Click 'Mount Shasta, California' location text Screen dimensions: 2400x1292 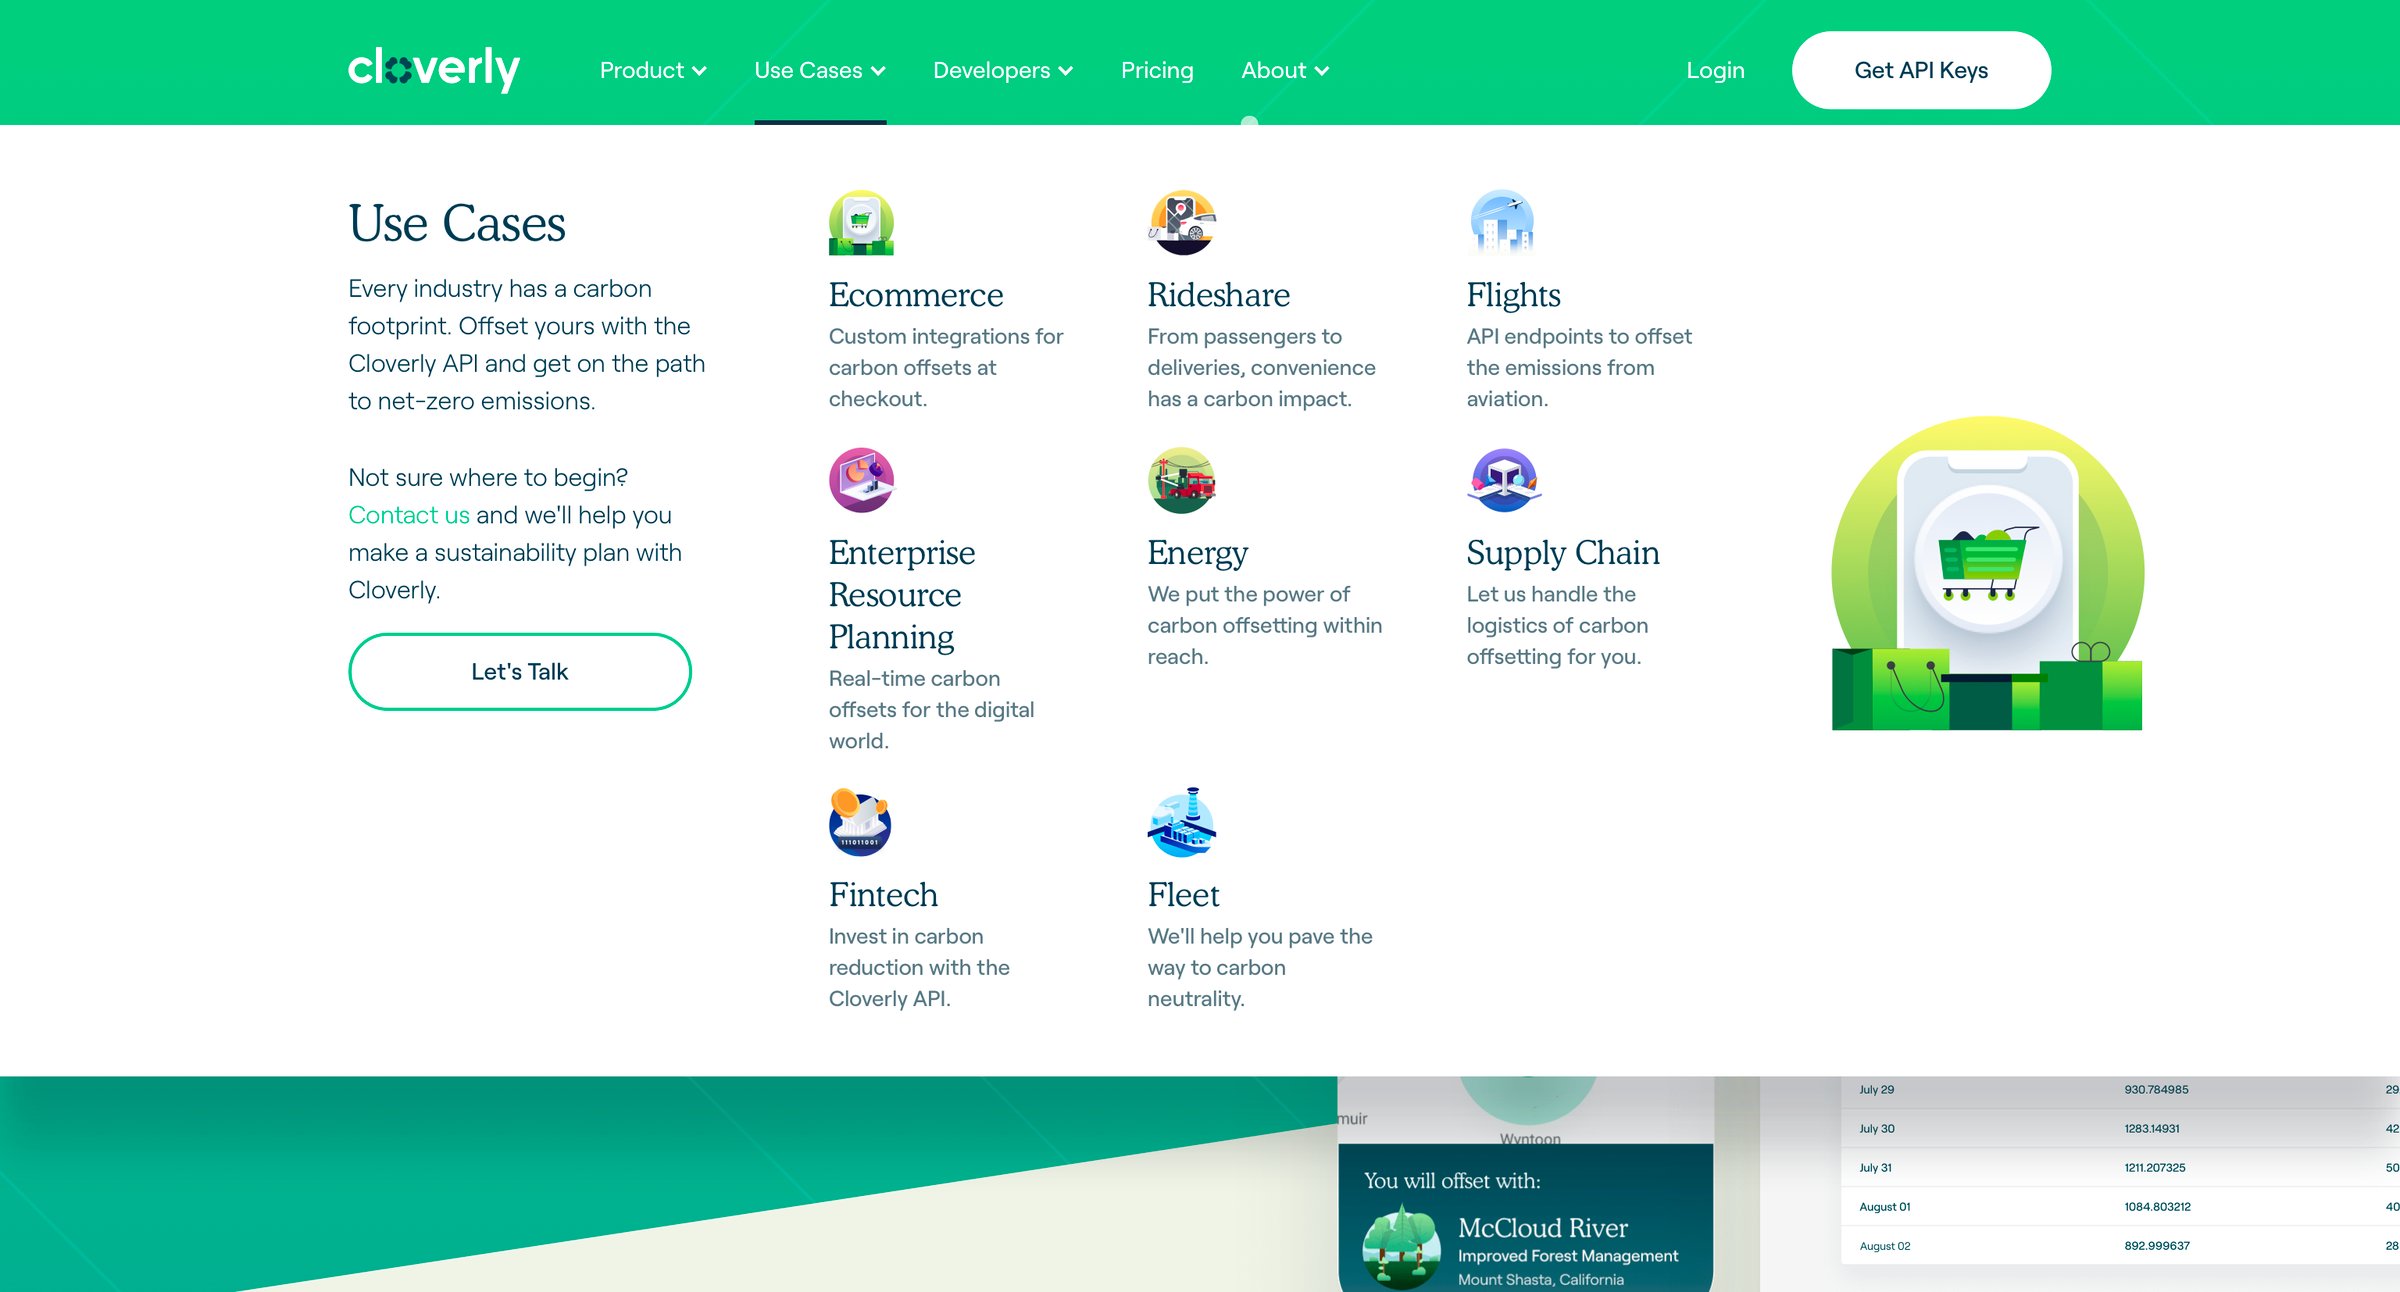(x=1541, y=1280)
